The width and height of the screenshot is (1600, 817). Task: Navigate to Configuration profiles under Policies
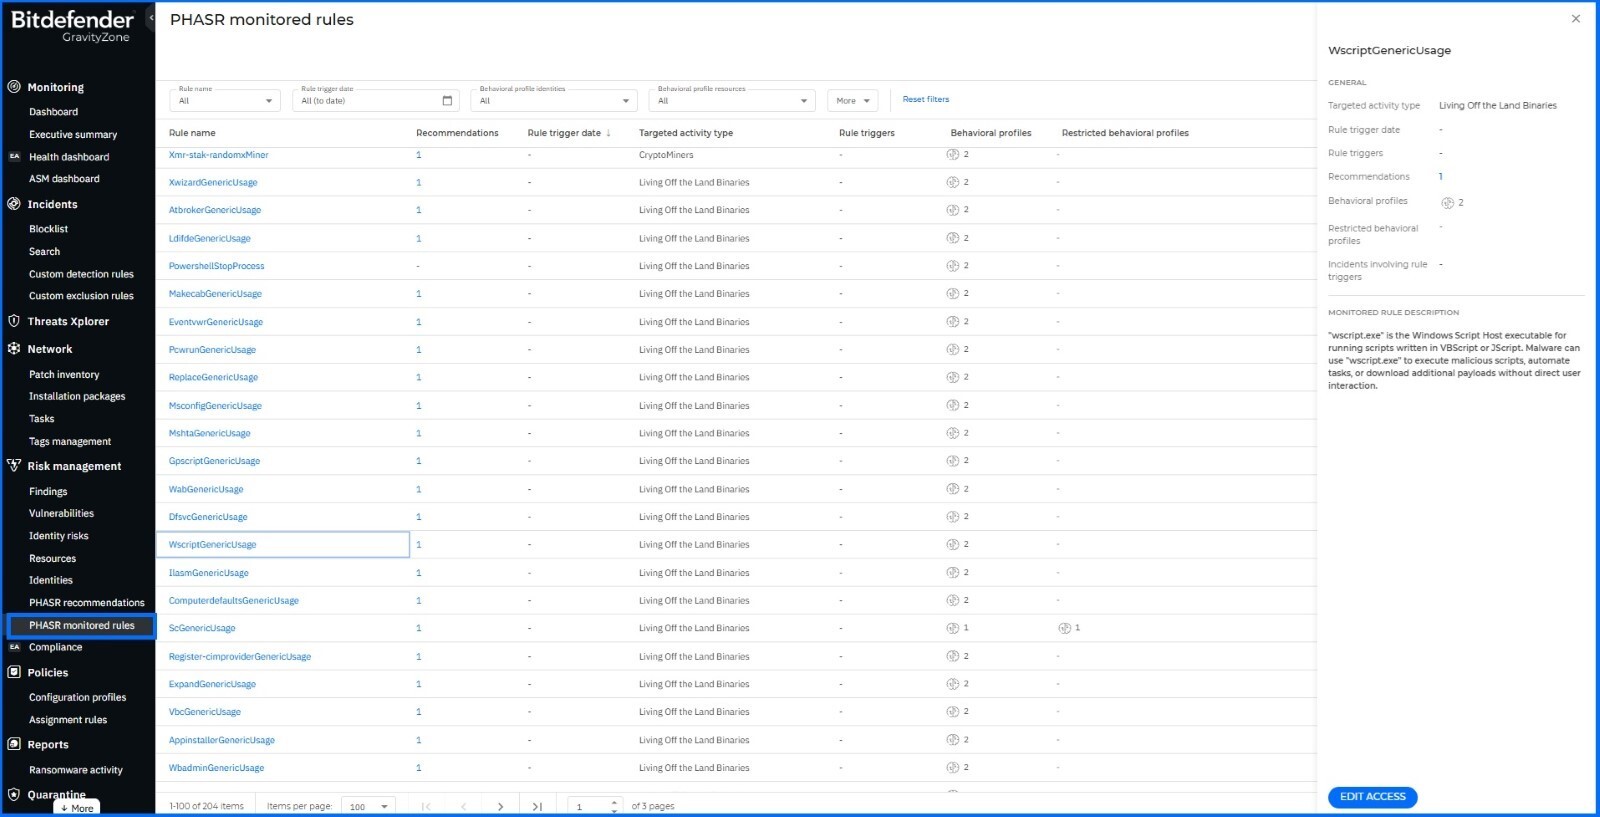tap(77, 698)
